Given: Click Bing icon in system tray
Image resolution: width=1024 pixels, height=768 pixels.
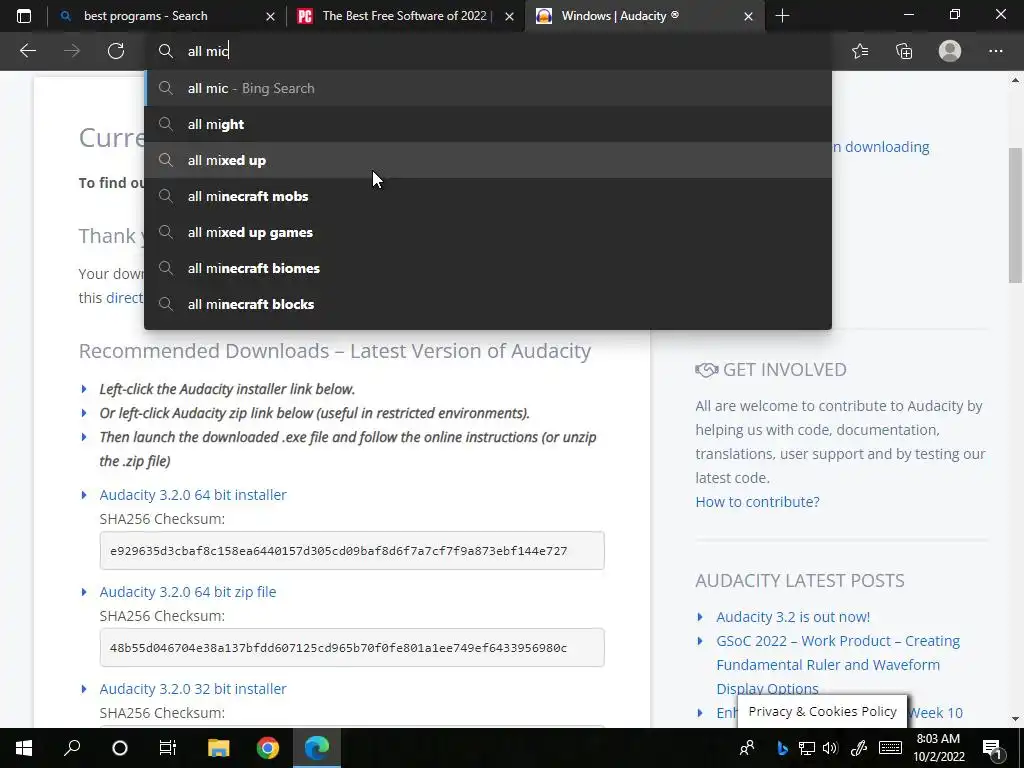Looking at the screenshot, I should coord(782,748).
